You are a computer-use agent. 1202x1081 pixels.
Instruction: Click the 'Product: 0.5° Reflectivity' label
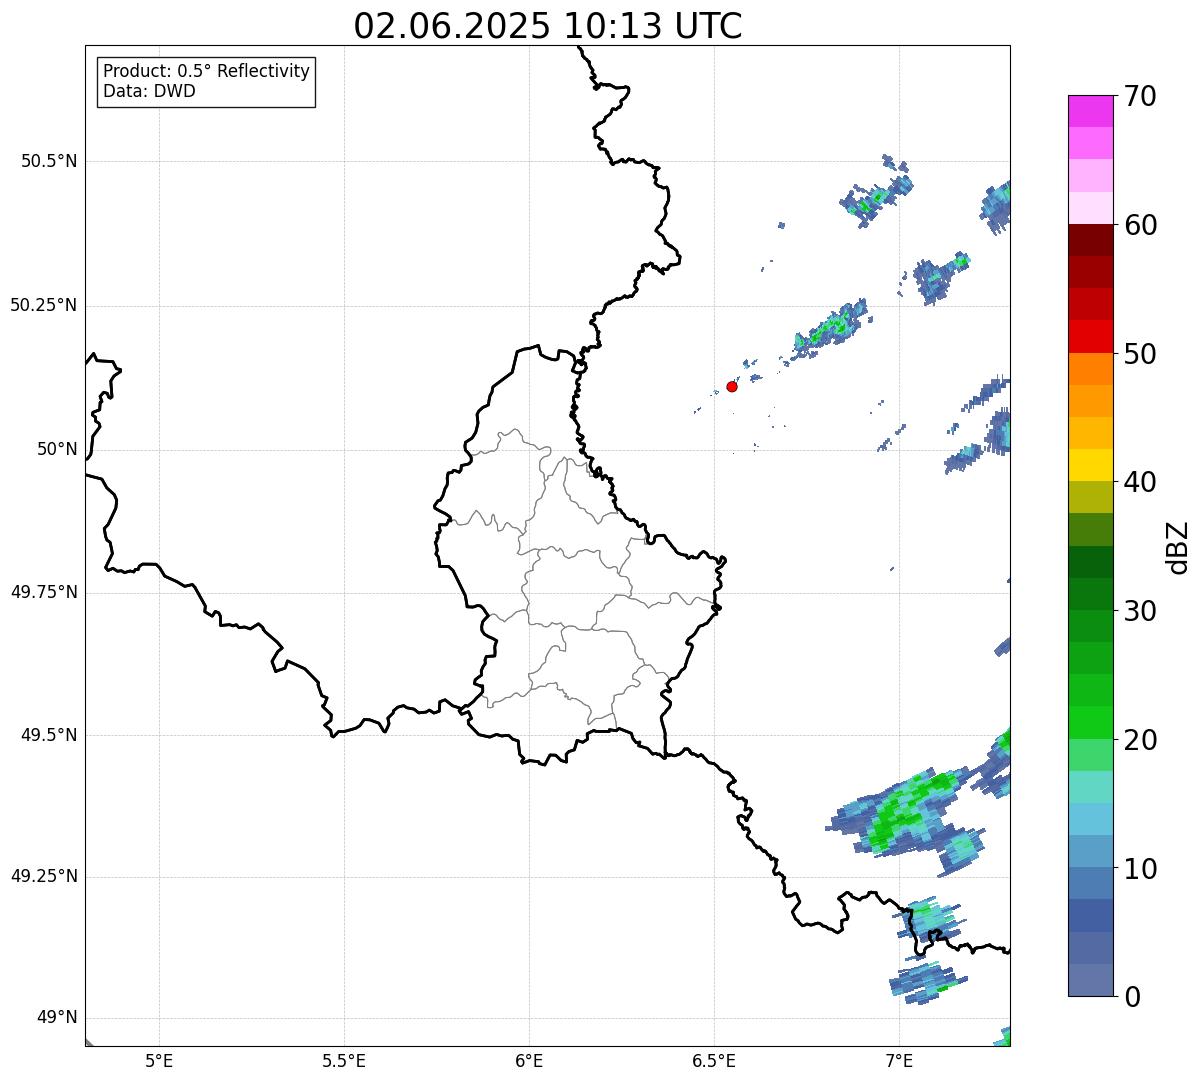pos(207,72)
